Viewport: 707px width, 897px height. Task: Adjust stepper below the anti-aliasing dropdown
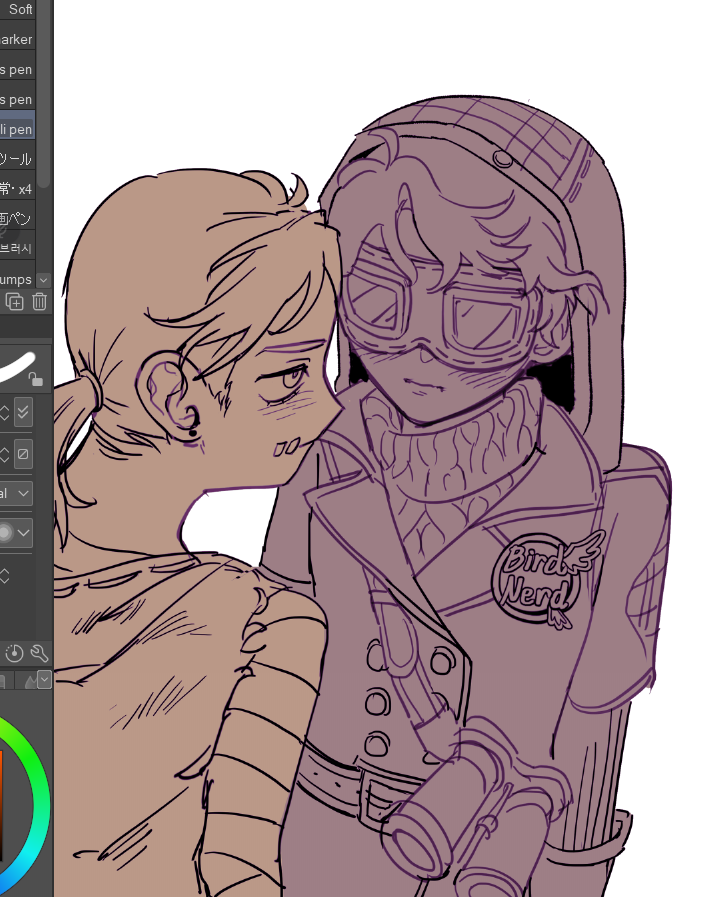(x=5, y=576)
